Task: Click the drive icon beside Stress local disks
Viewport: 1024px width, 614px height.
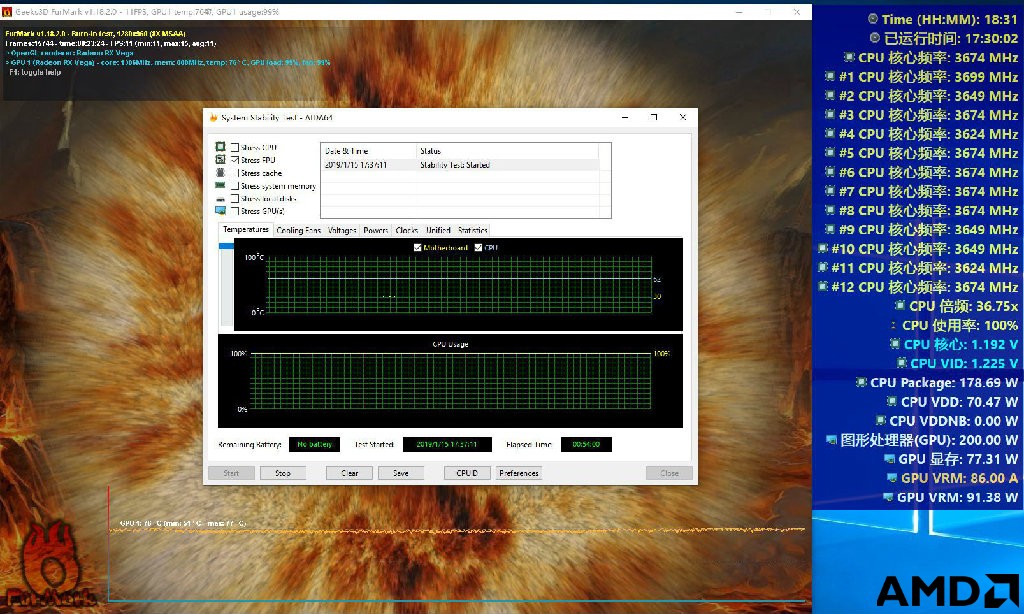Action: (x=220, y=199)
